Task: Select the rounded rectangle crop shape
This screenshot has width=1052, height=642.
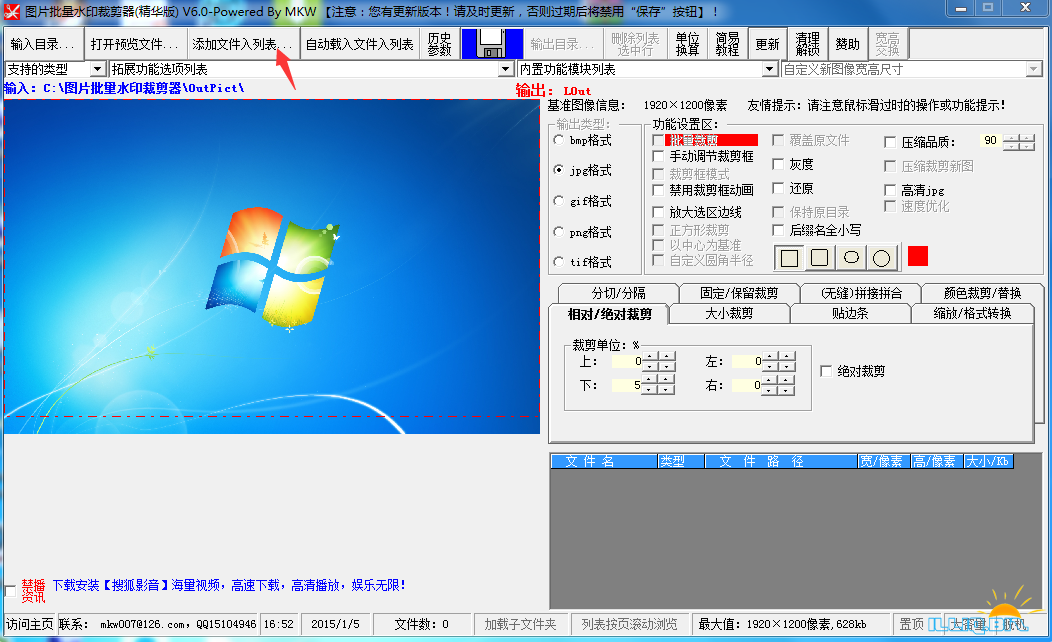Action: pyautogui.click(x=820, y=258)
